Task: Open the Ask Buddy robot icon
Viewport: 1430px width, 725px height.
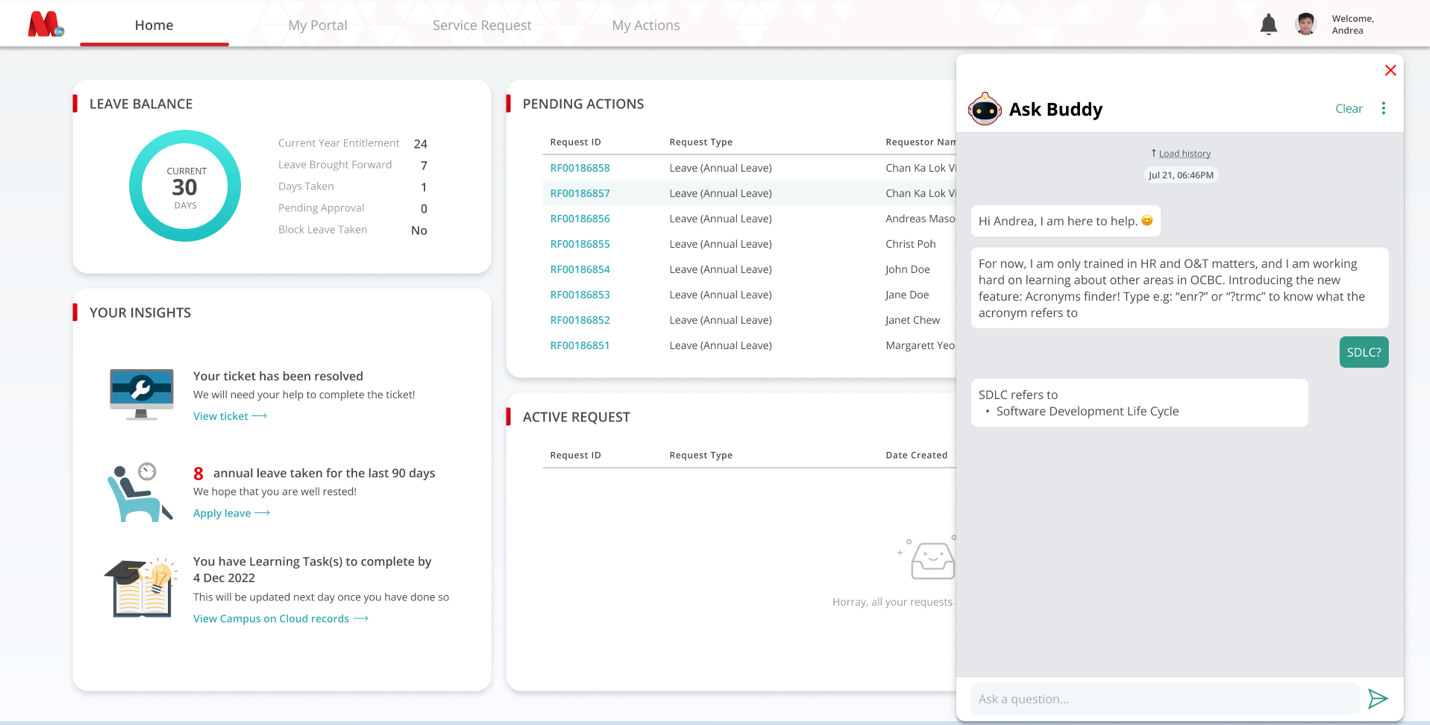Action: click(x=985, y=109)
